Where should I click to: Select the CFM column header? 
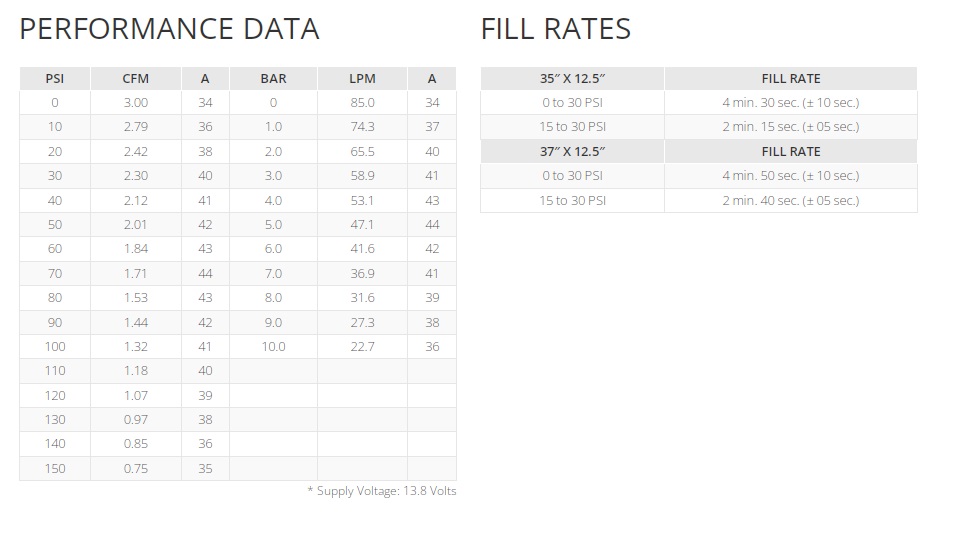point(135,78)
